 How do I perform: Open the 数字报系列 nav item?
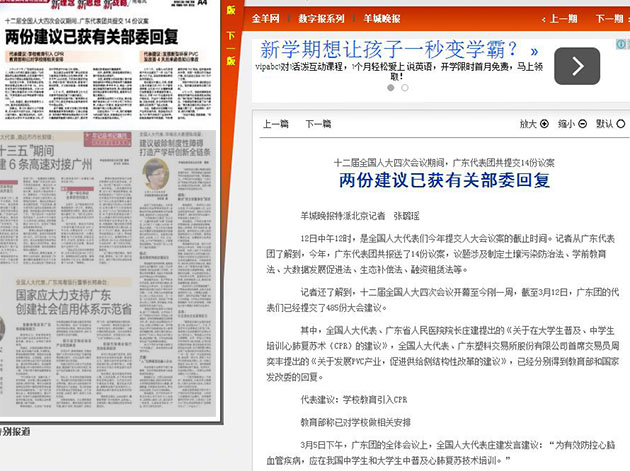coord(321,19)
